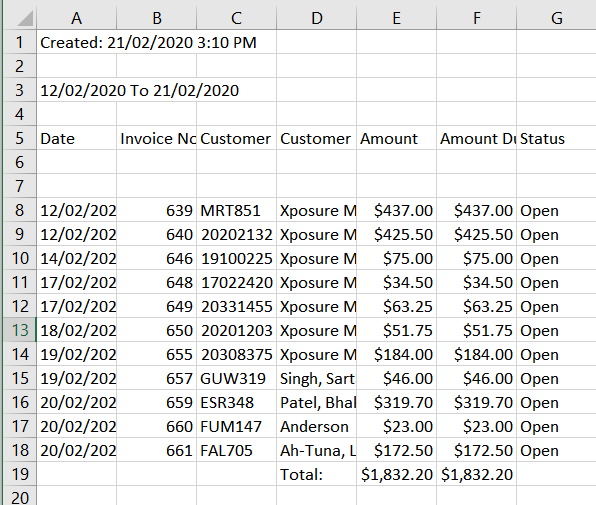Click the Ah-Tuna customer name cell
The height and width of the screenshot is (505, 596).
pyautogui.click(x=317, y=450)
